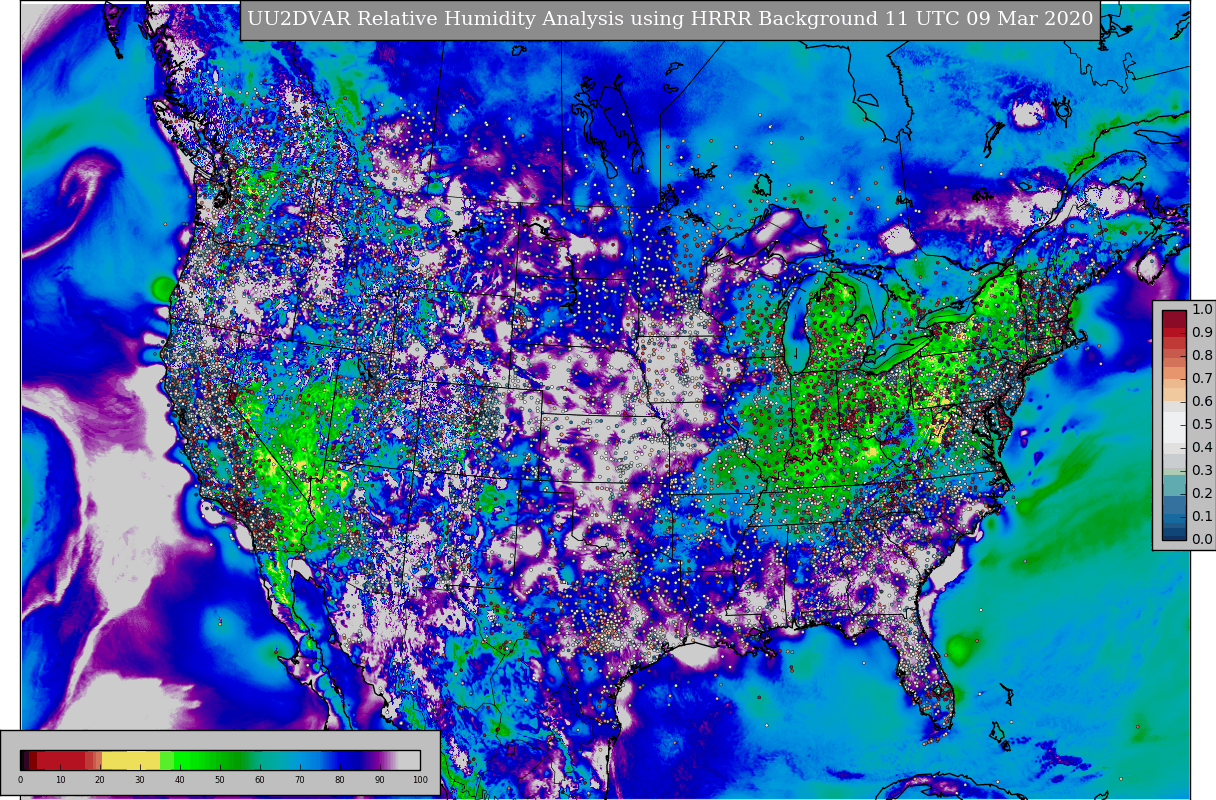Click the 0.5 label on the right colorbar
Viewport: 1216px width, 800px height.
pyautogui.click(x=1202, y=425)
